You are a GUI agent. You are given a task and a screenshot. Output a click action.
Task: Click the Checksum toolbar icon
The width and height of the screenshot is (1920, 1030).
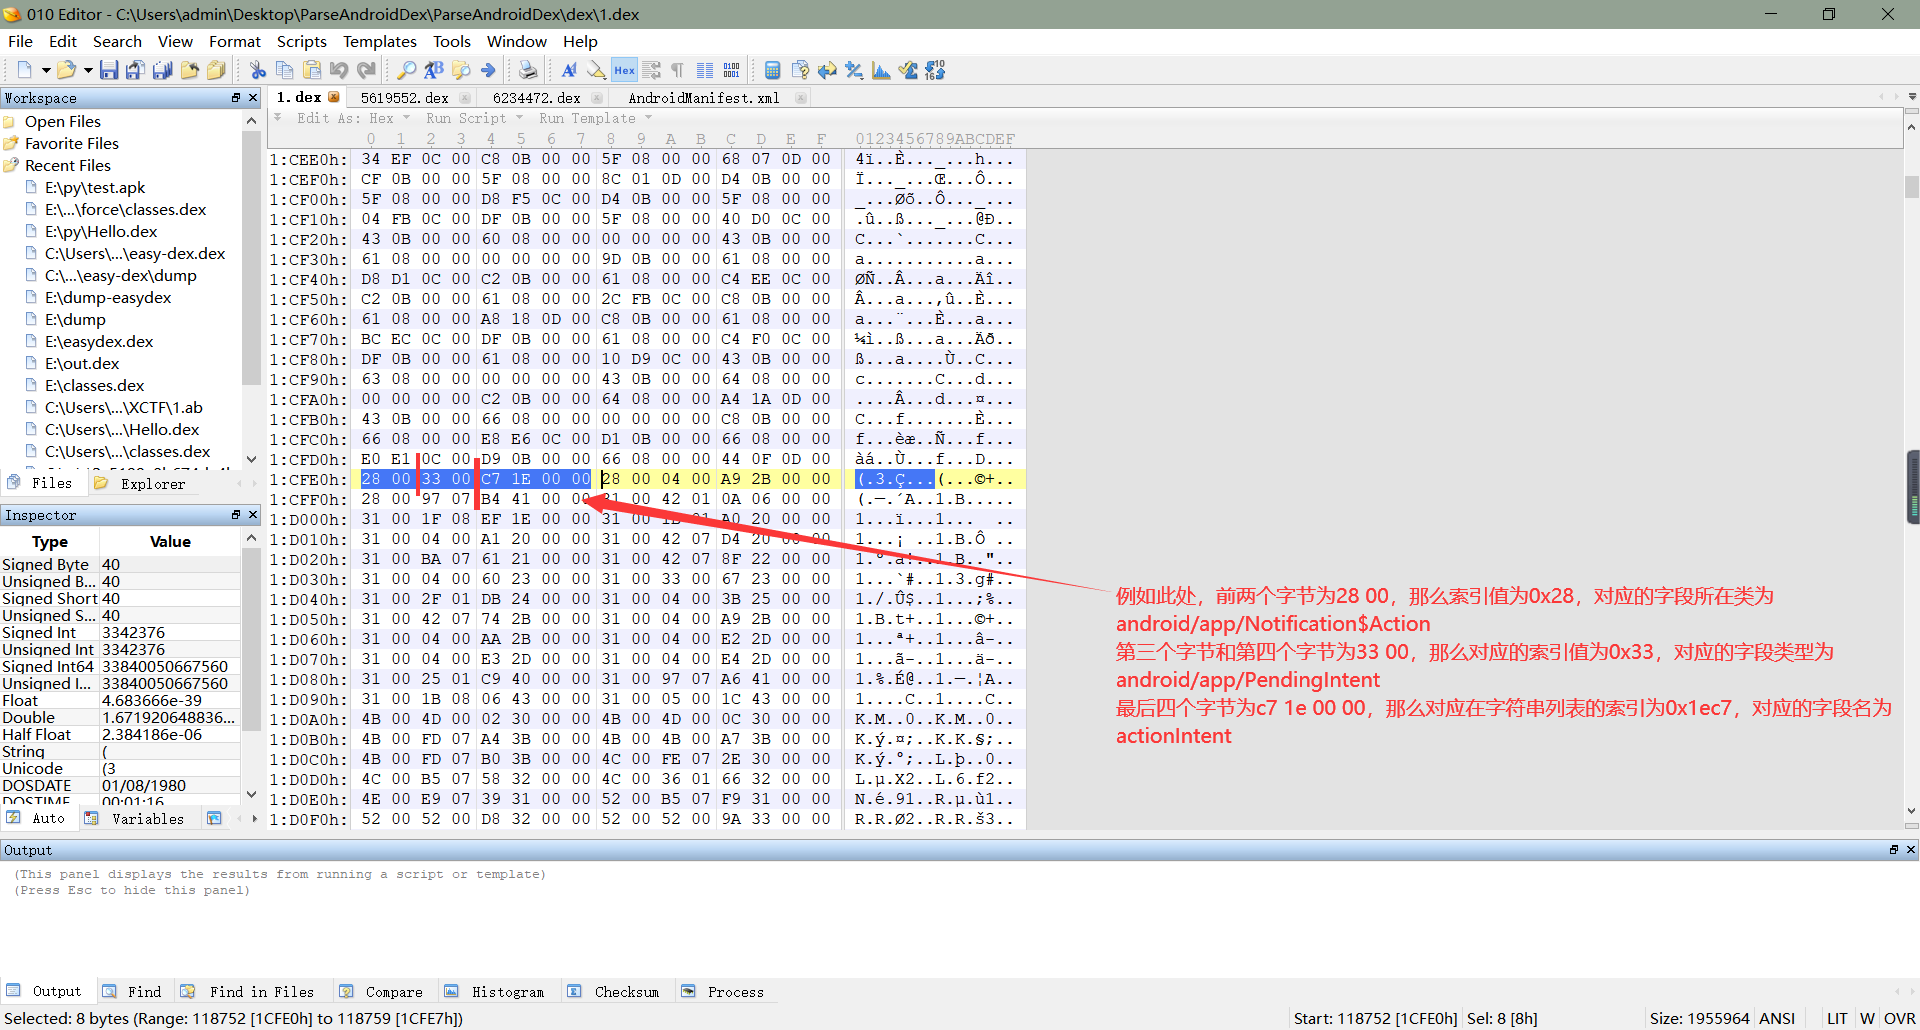coord(908,70)
